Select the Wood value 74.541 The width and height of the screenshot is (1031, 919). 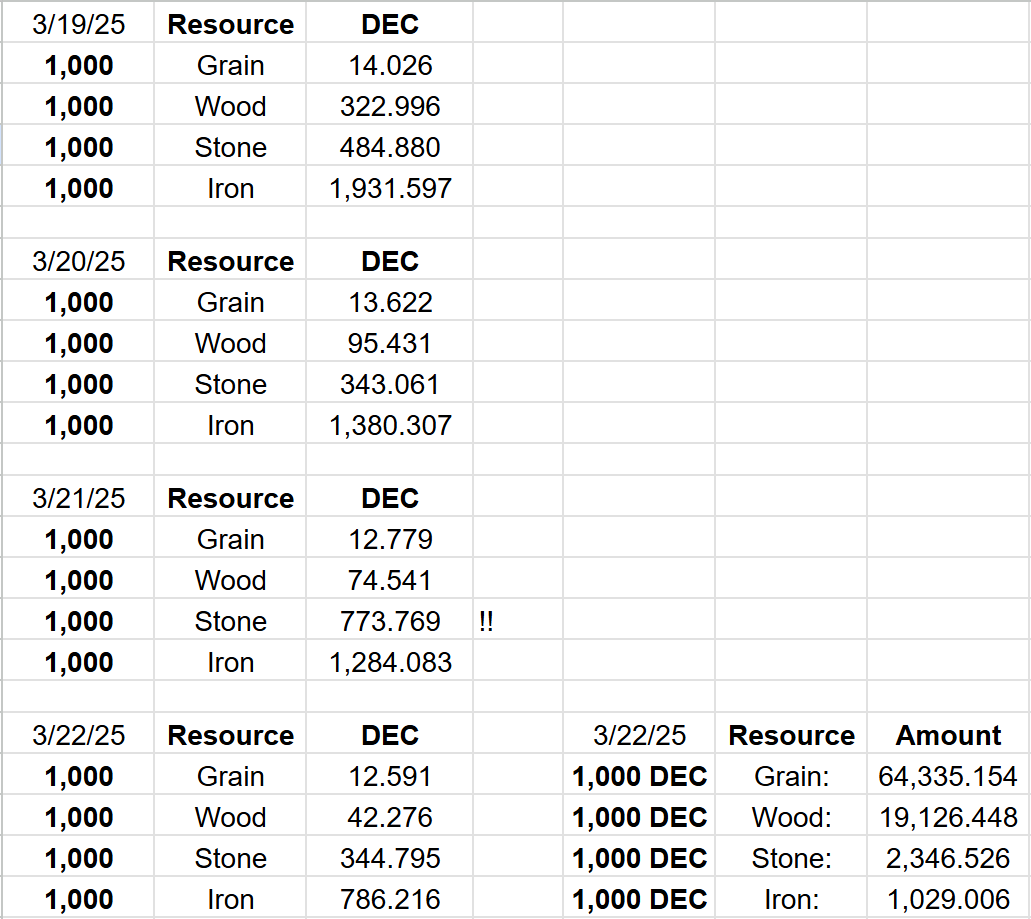tap(390, 580)
